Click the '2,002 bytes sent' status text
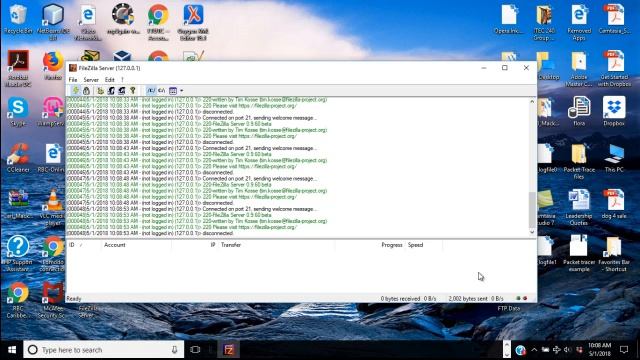The width and height of the screenshot is (640, 360). coord(468,299)
